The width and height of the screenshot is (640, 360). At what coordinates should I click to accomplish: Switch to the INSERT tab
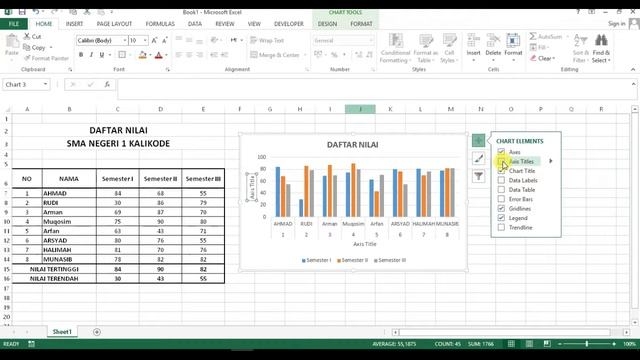[74, 24]
